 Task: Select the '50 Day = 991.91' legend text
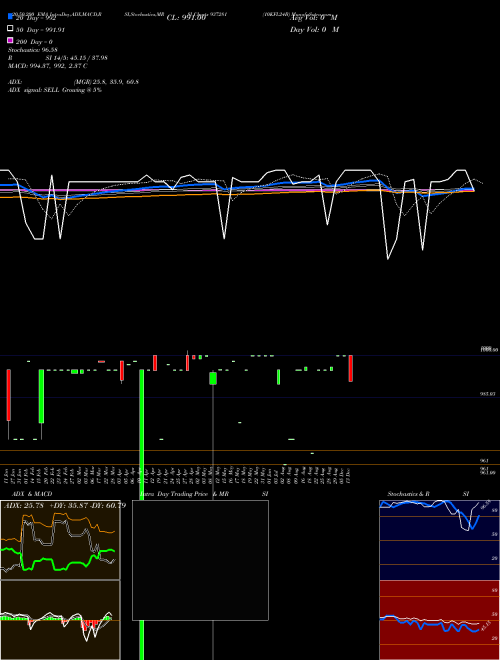[40, 30]
